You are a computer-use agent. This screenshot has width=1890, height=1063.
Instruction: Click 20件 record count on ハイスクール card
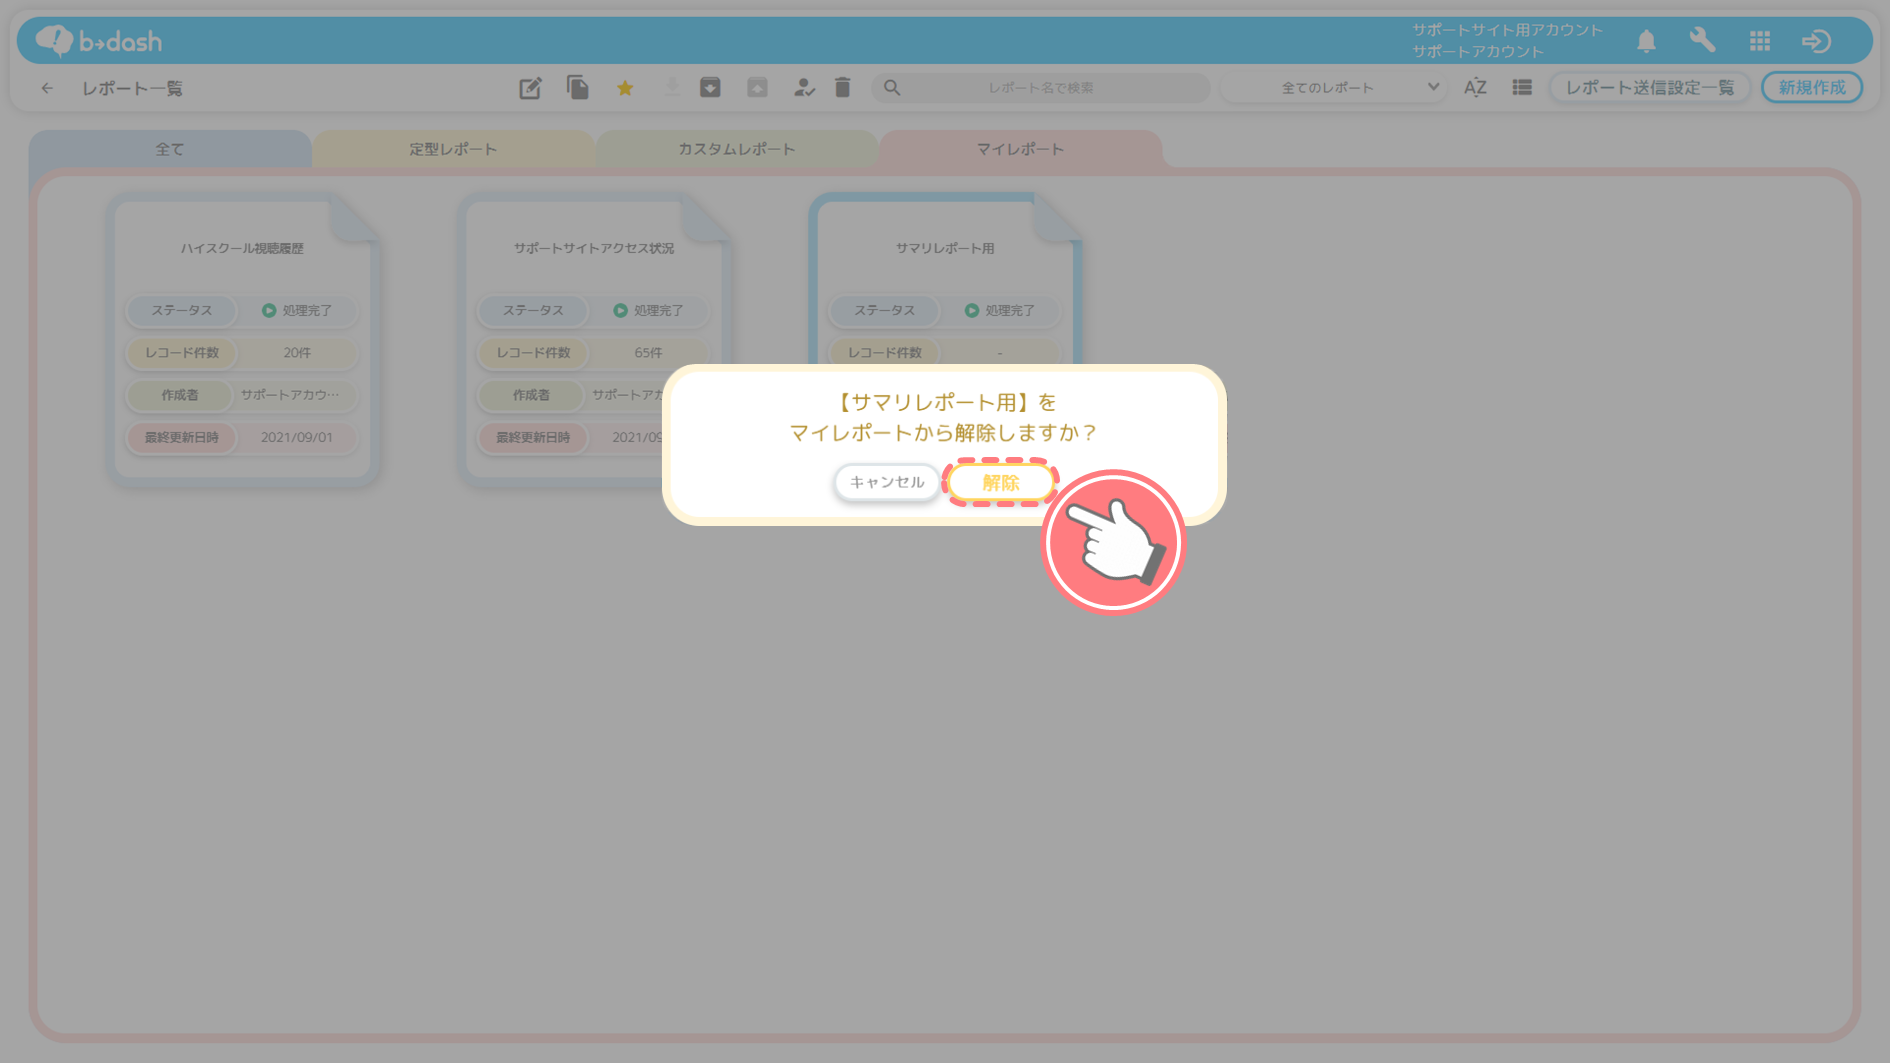pyautogui.click(x=297, y=353)
